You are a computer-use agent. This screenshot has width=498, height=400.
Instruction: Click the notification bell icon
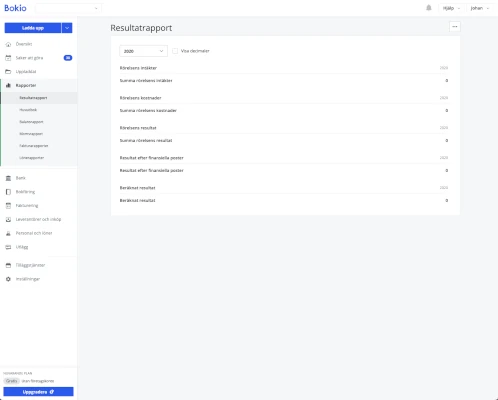[429, 8]
